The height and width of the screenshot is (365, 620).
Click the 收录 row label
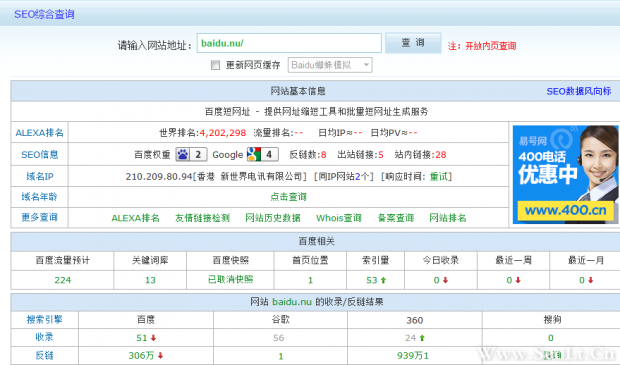point(44,337)
